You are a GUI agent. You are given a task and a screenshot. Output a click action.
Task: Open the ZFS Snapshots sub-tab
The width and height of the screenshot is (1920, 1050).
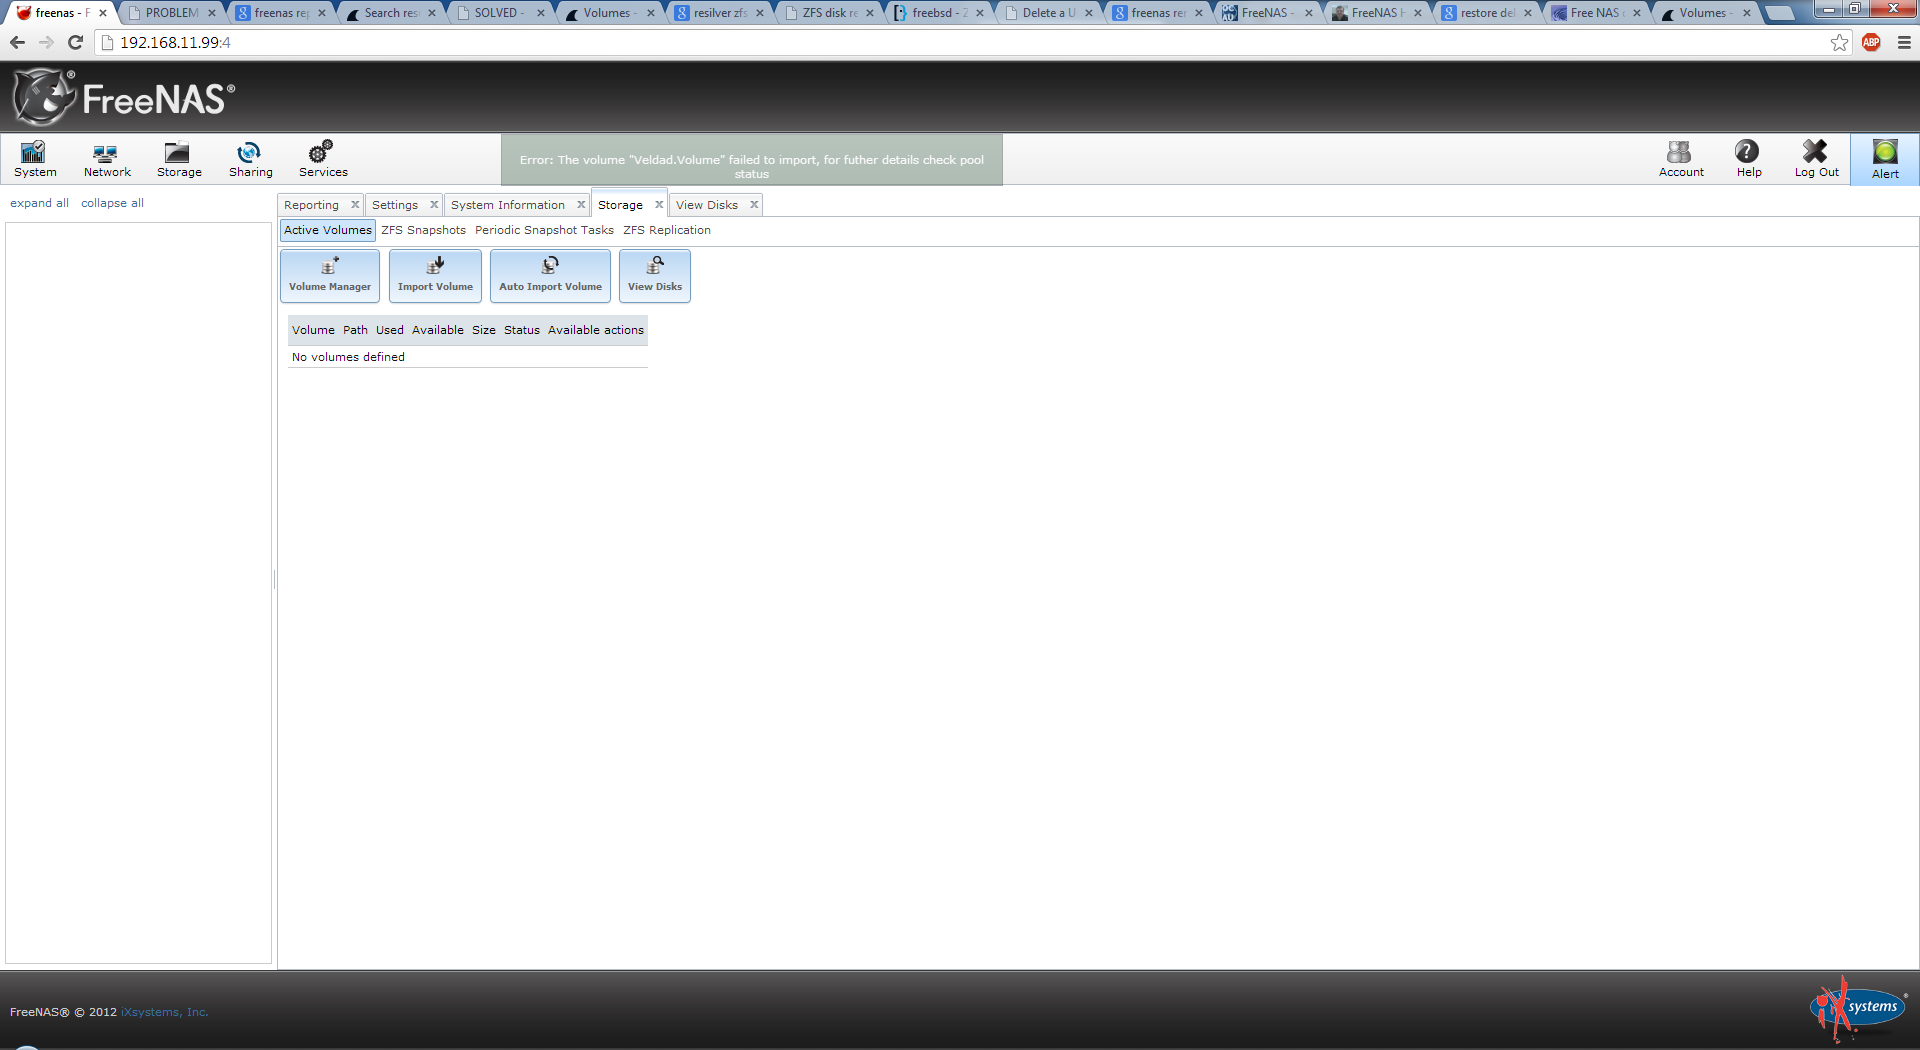tap(423, 230)
